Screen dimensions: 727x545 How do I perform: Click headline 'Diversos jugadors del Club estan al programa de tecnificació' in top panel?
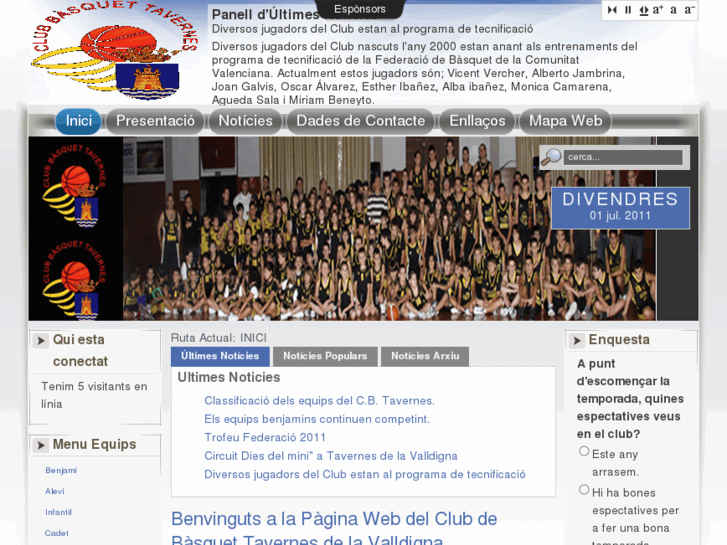372,29
